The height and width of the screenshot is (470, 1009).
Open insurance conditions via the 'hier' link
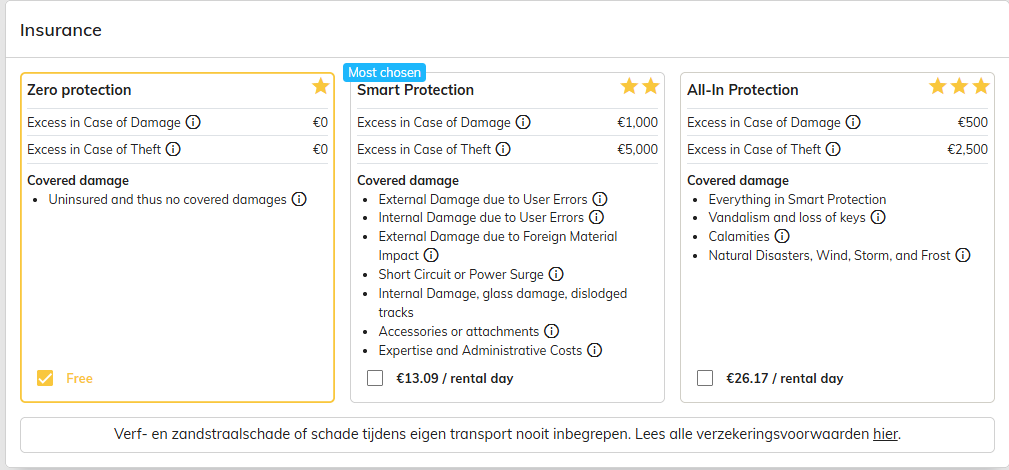tap(885, 435)
